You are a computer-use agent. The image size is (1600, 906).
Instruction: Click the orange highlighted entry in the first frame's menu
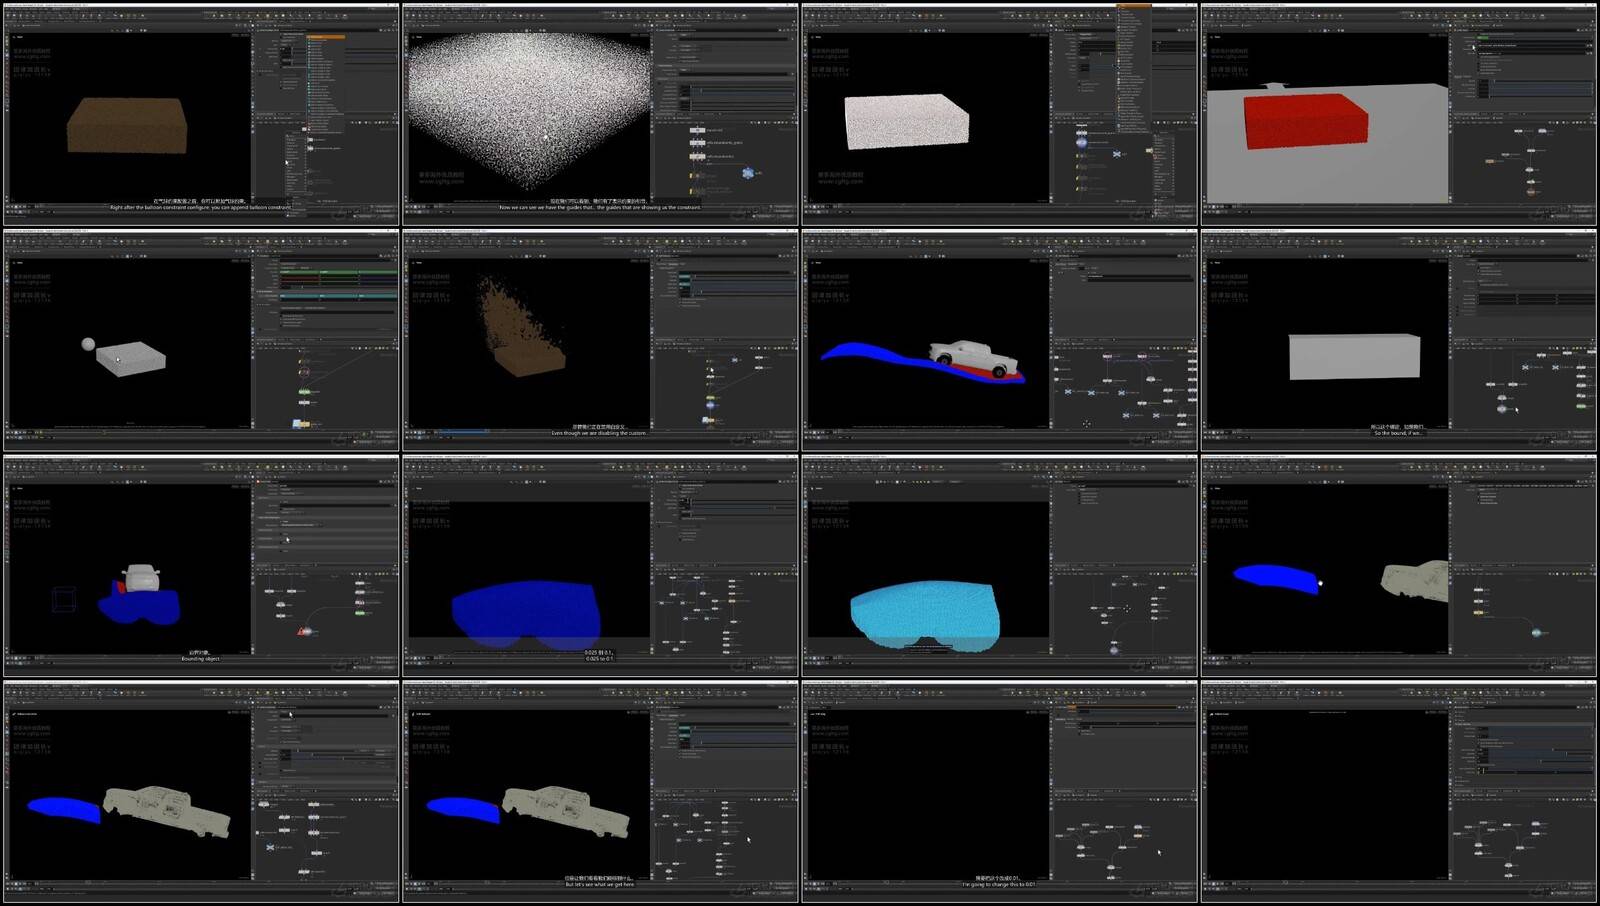point(326,37)
